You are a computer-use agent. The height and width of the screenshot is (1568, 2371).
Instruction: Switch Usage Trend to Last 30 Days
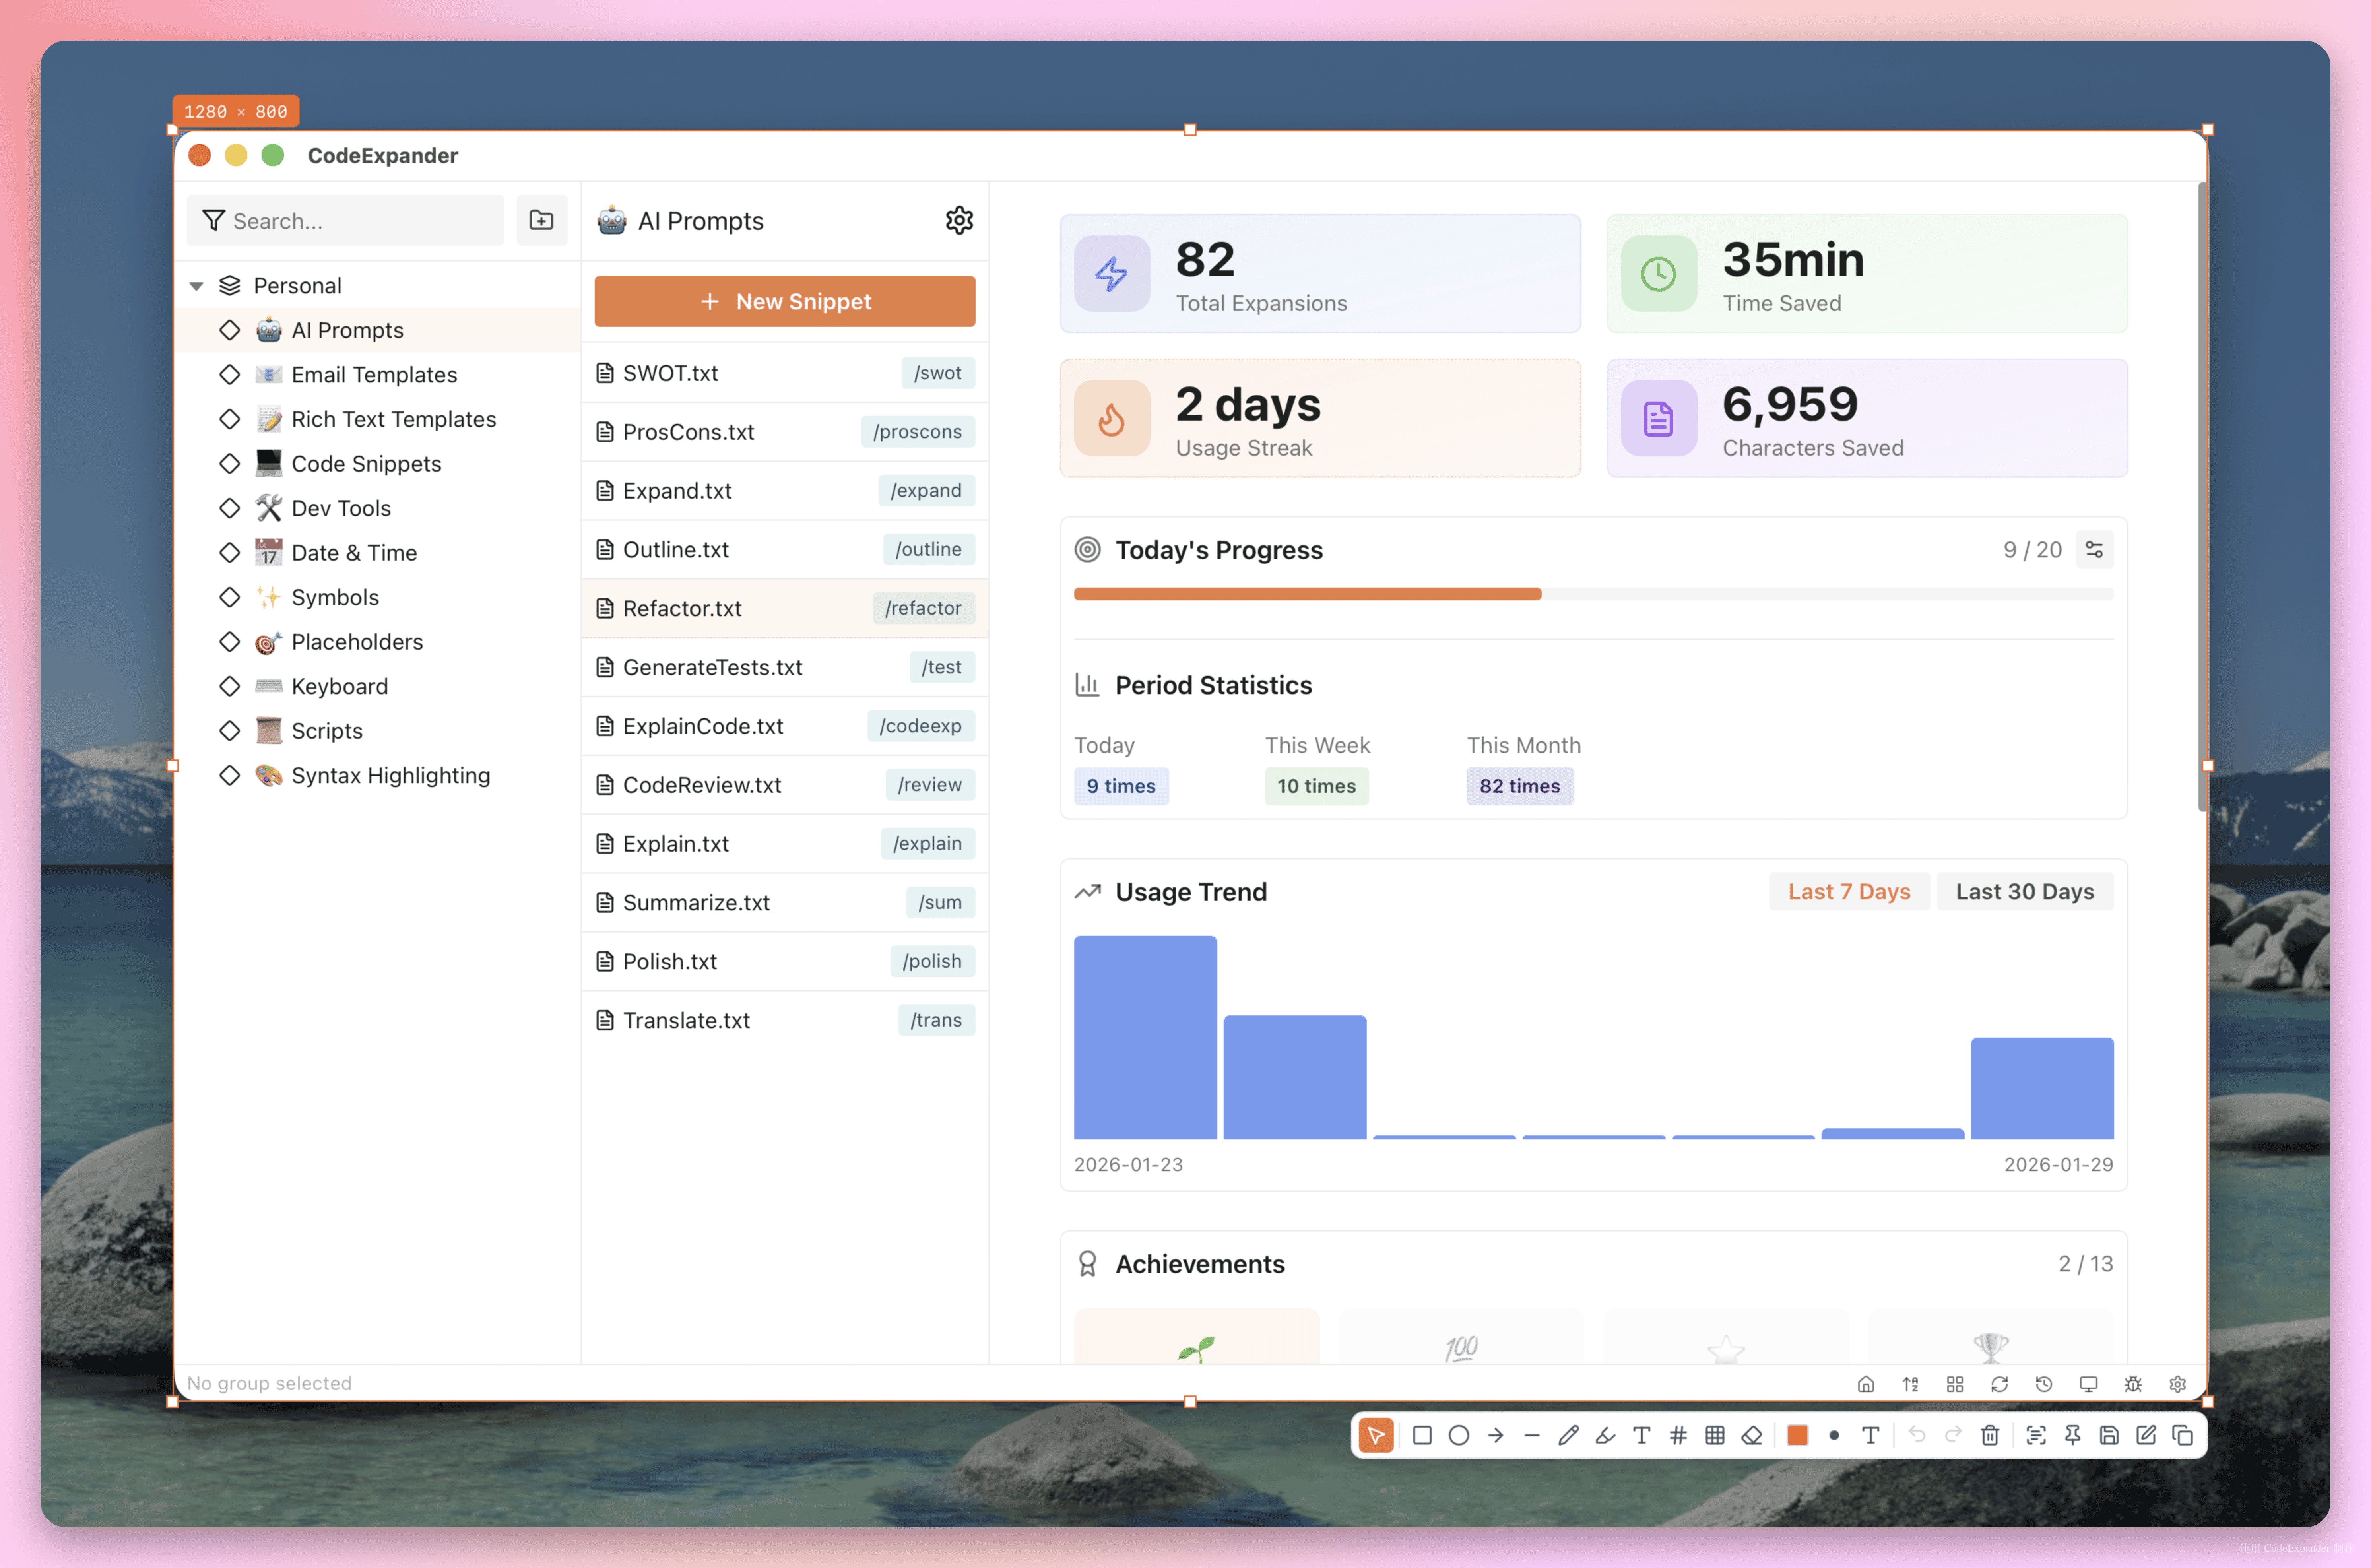(2025, 891)
